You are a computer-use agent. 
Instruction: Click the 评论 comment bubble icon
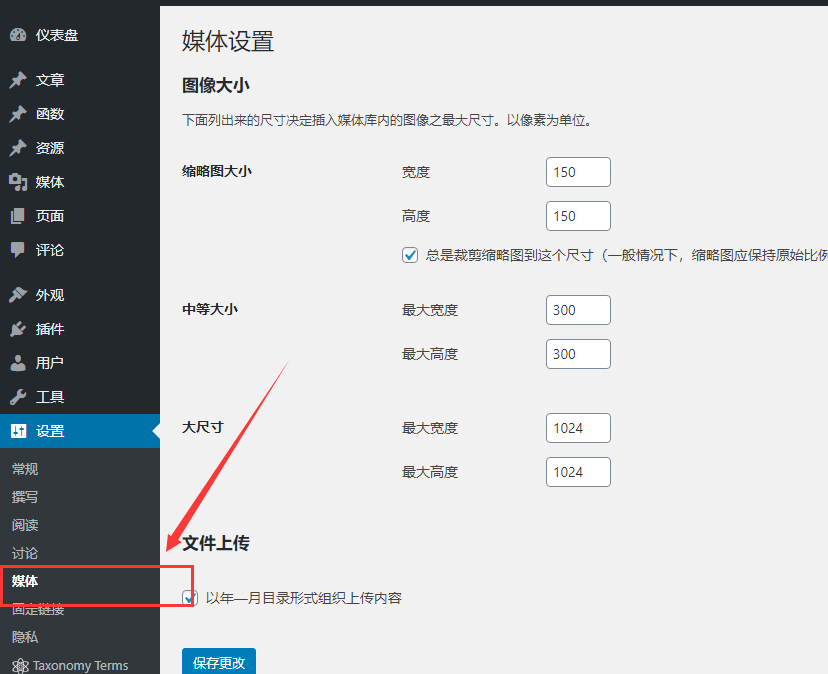coord(18,250)
